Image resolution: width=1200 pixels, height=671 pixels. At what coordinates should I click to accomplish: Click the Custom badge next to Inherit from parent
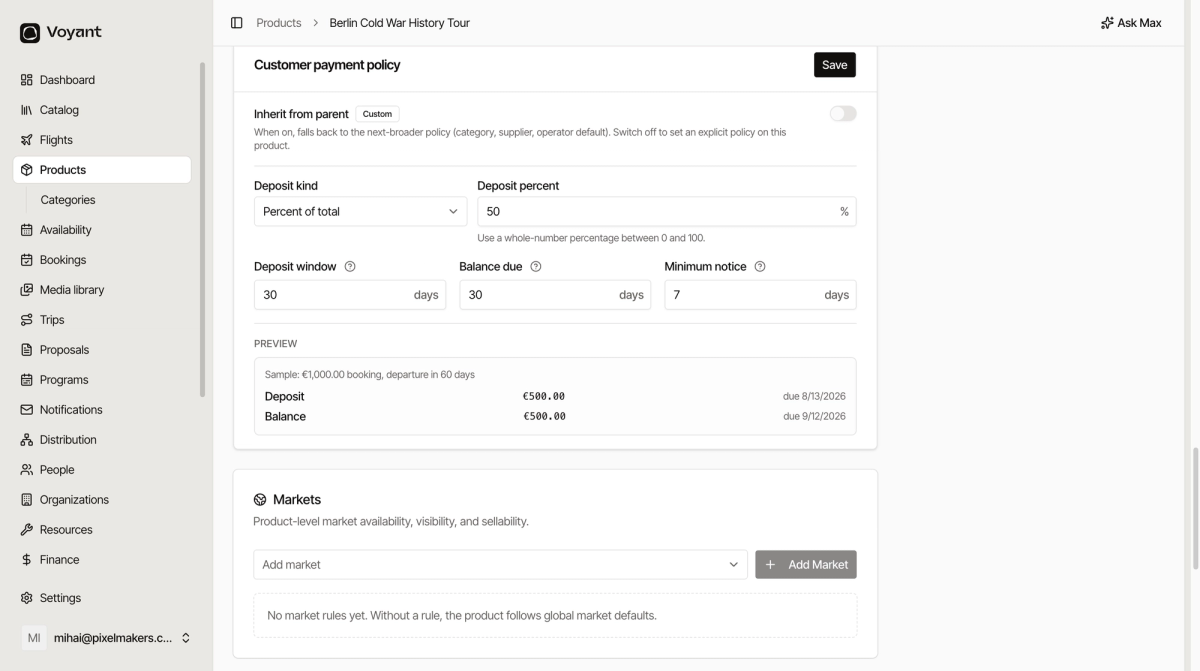tap(377, 114)
